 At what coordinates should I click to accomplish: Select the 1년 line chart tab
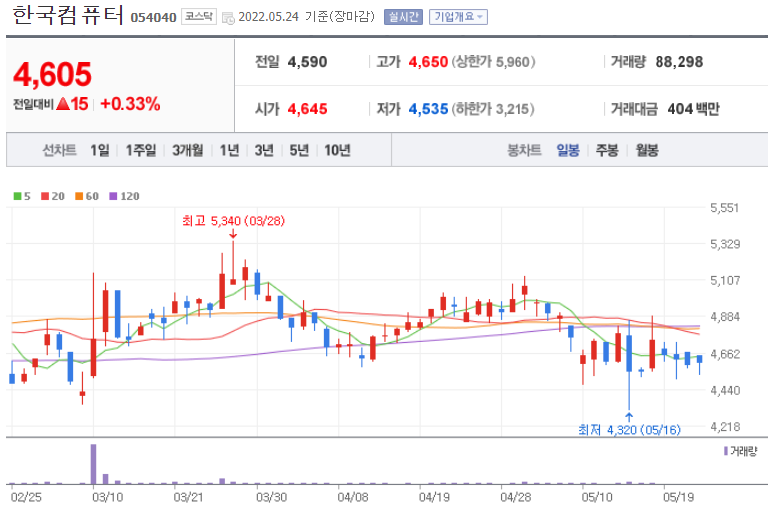pyautogui.click(x=229, y=150)
